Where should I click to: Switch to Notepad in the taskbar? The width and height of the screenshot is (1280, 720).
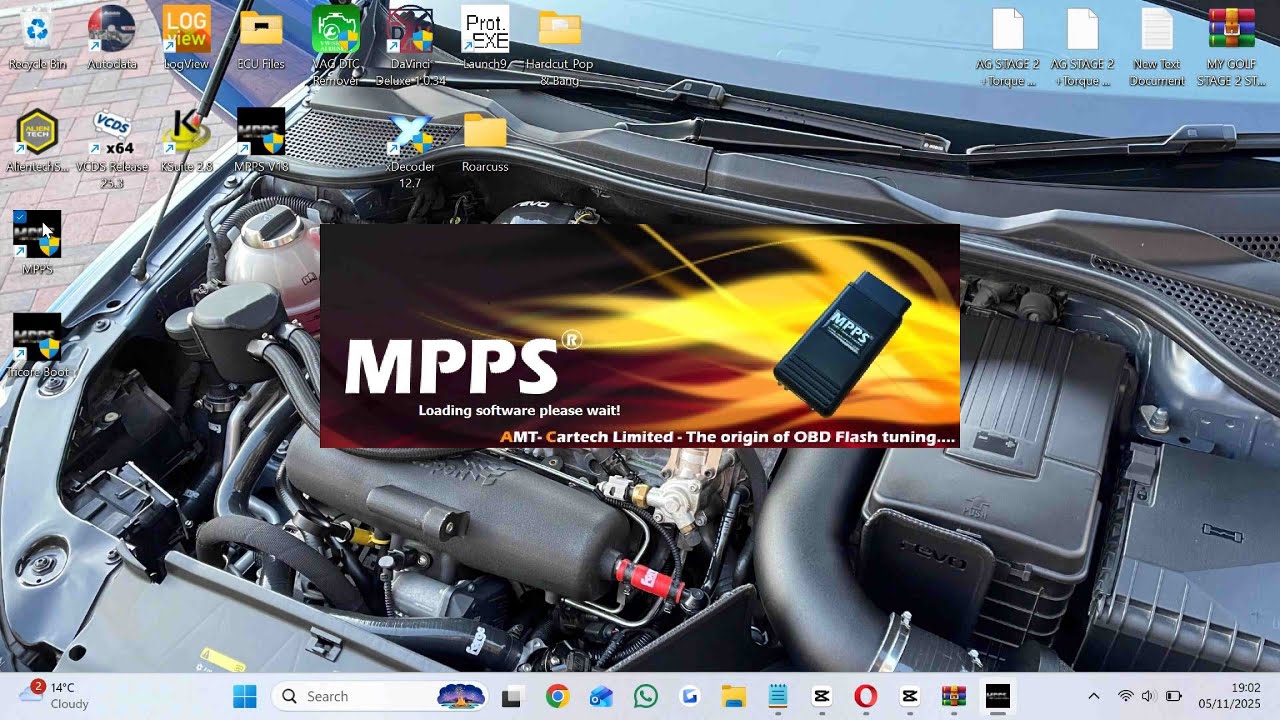coord(777,697)
